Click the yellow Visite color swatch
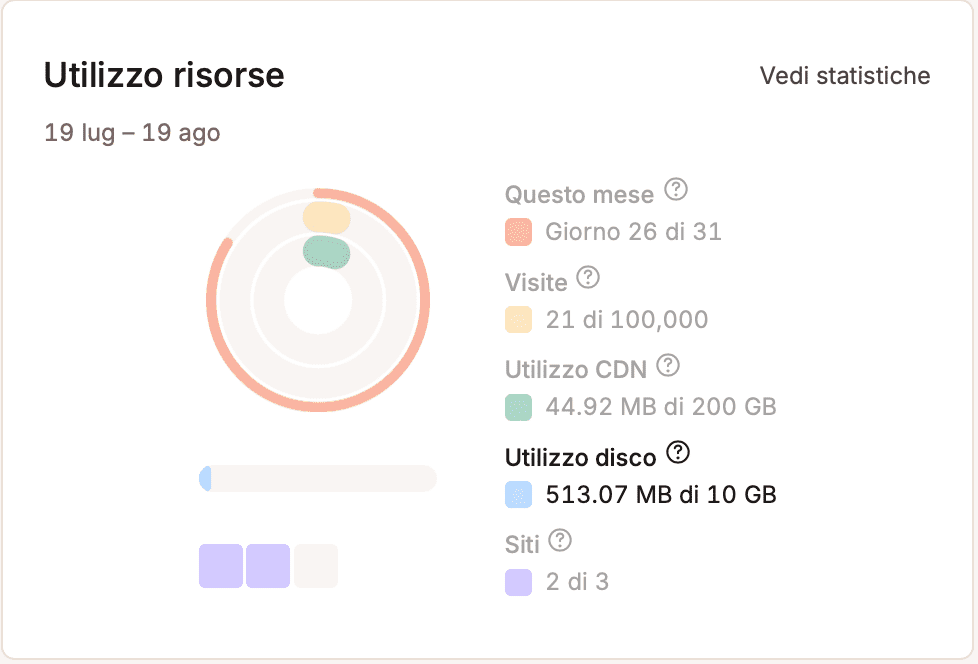Screen dimensions: 978x664 [x=518, y=320]
